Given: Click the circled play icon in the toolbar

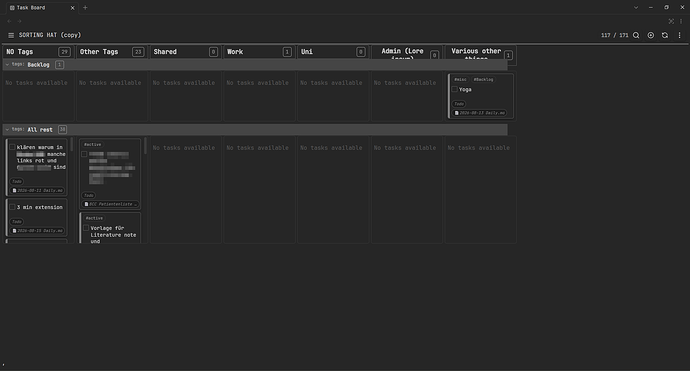Looking at the screenshot, I should pyautogui.click(x=650, y=35).
